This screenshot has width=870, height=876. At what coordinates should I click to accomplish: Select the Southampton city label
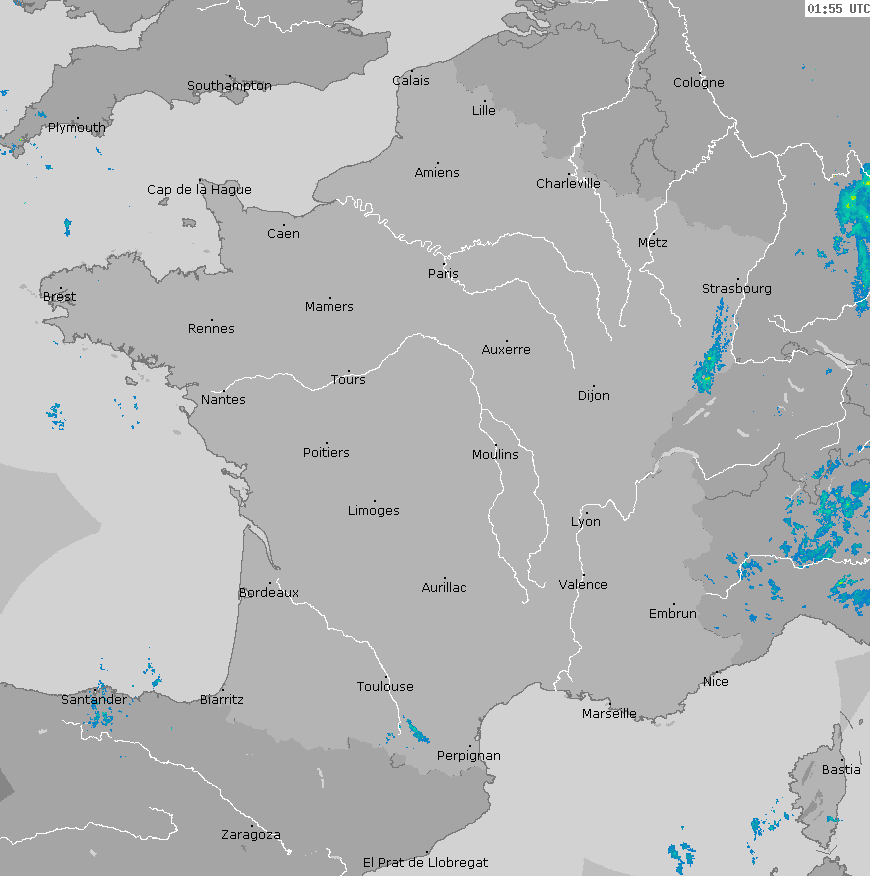click(229, 86)
